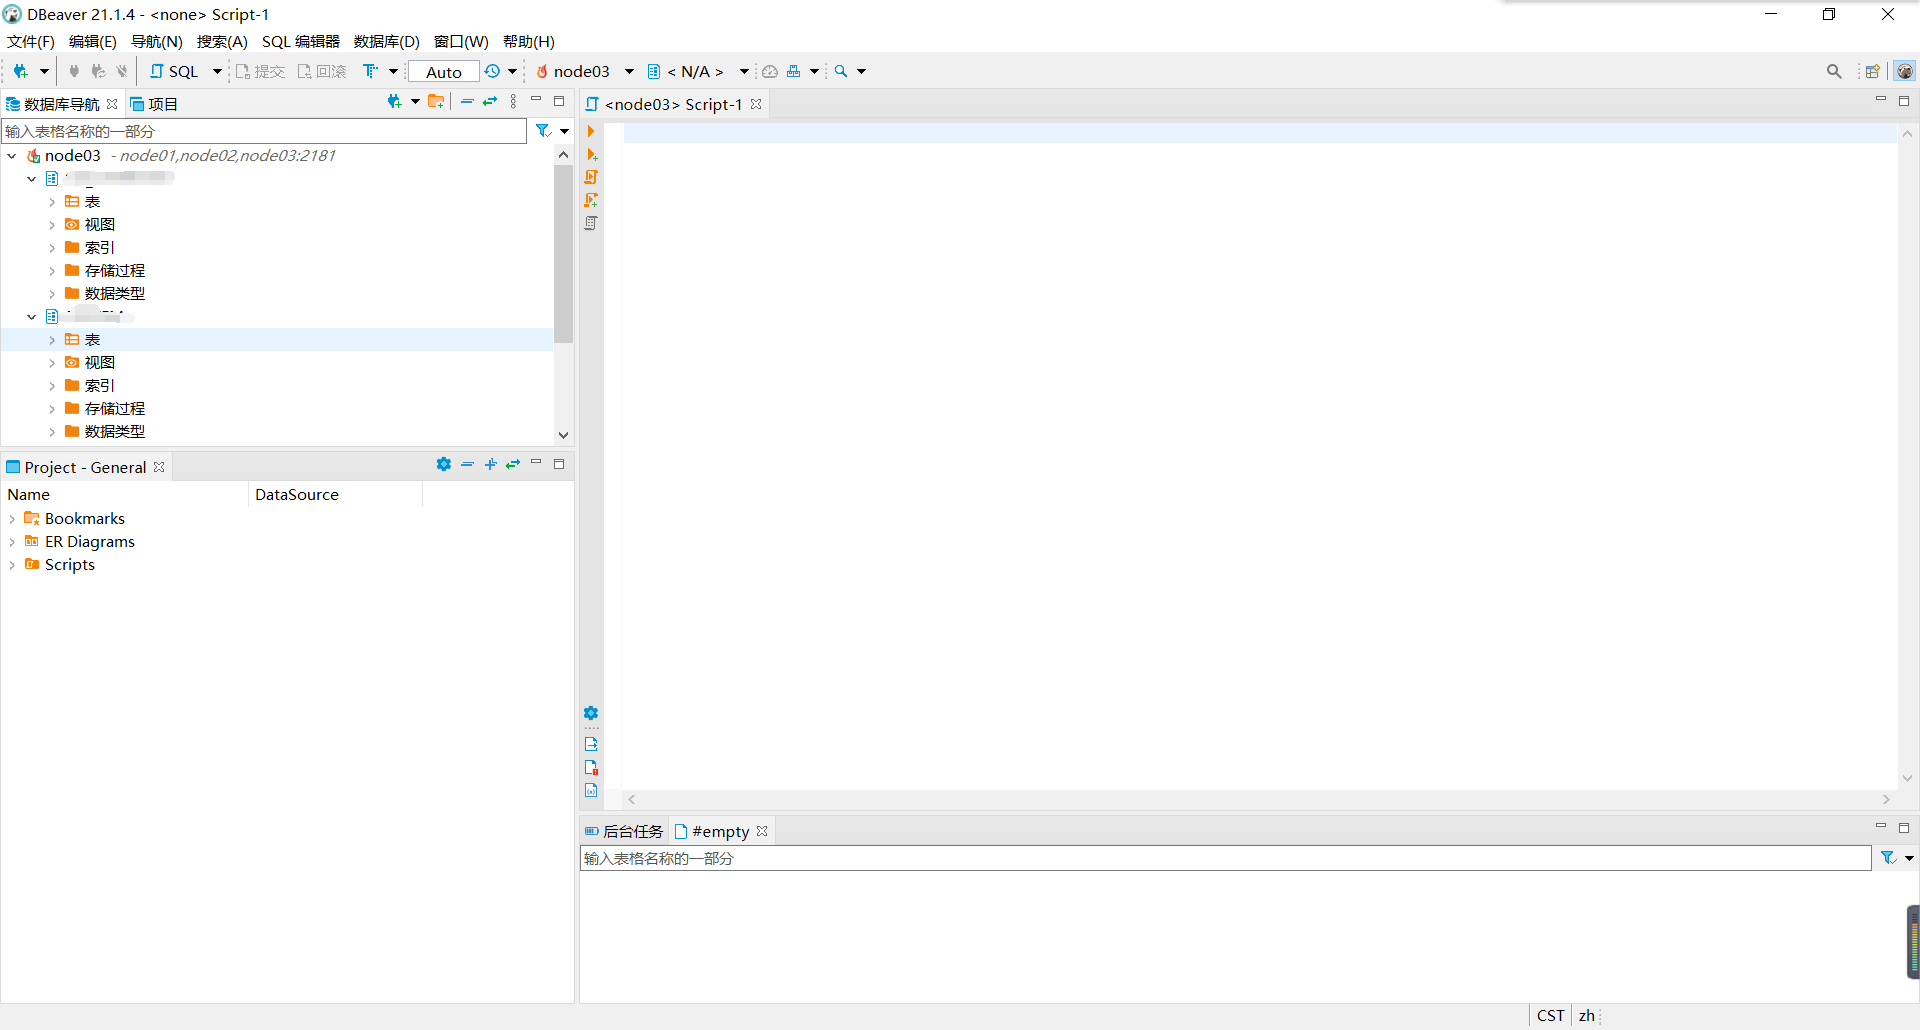Open dropdown arrow next to SQL button
The image size is (1920, 1030).
(x=217, y=71)
